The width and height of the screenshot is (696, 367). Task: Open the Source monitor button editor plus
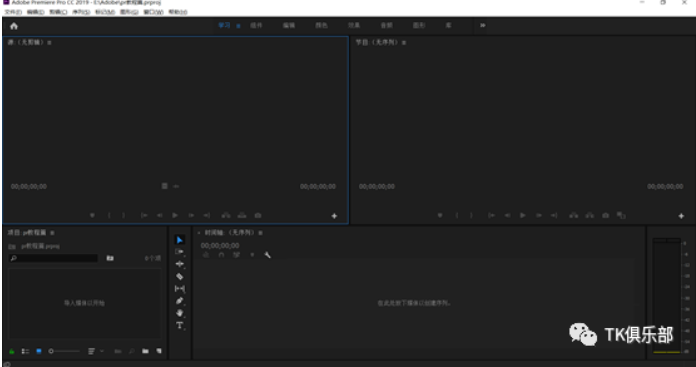[x=334, y=216]
